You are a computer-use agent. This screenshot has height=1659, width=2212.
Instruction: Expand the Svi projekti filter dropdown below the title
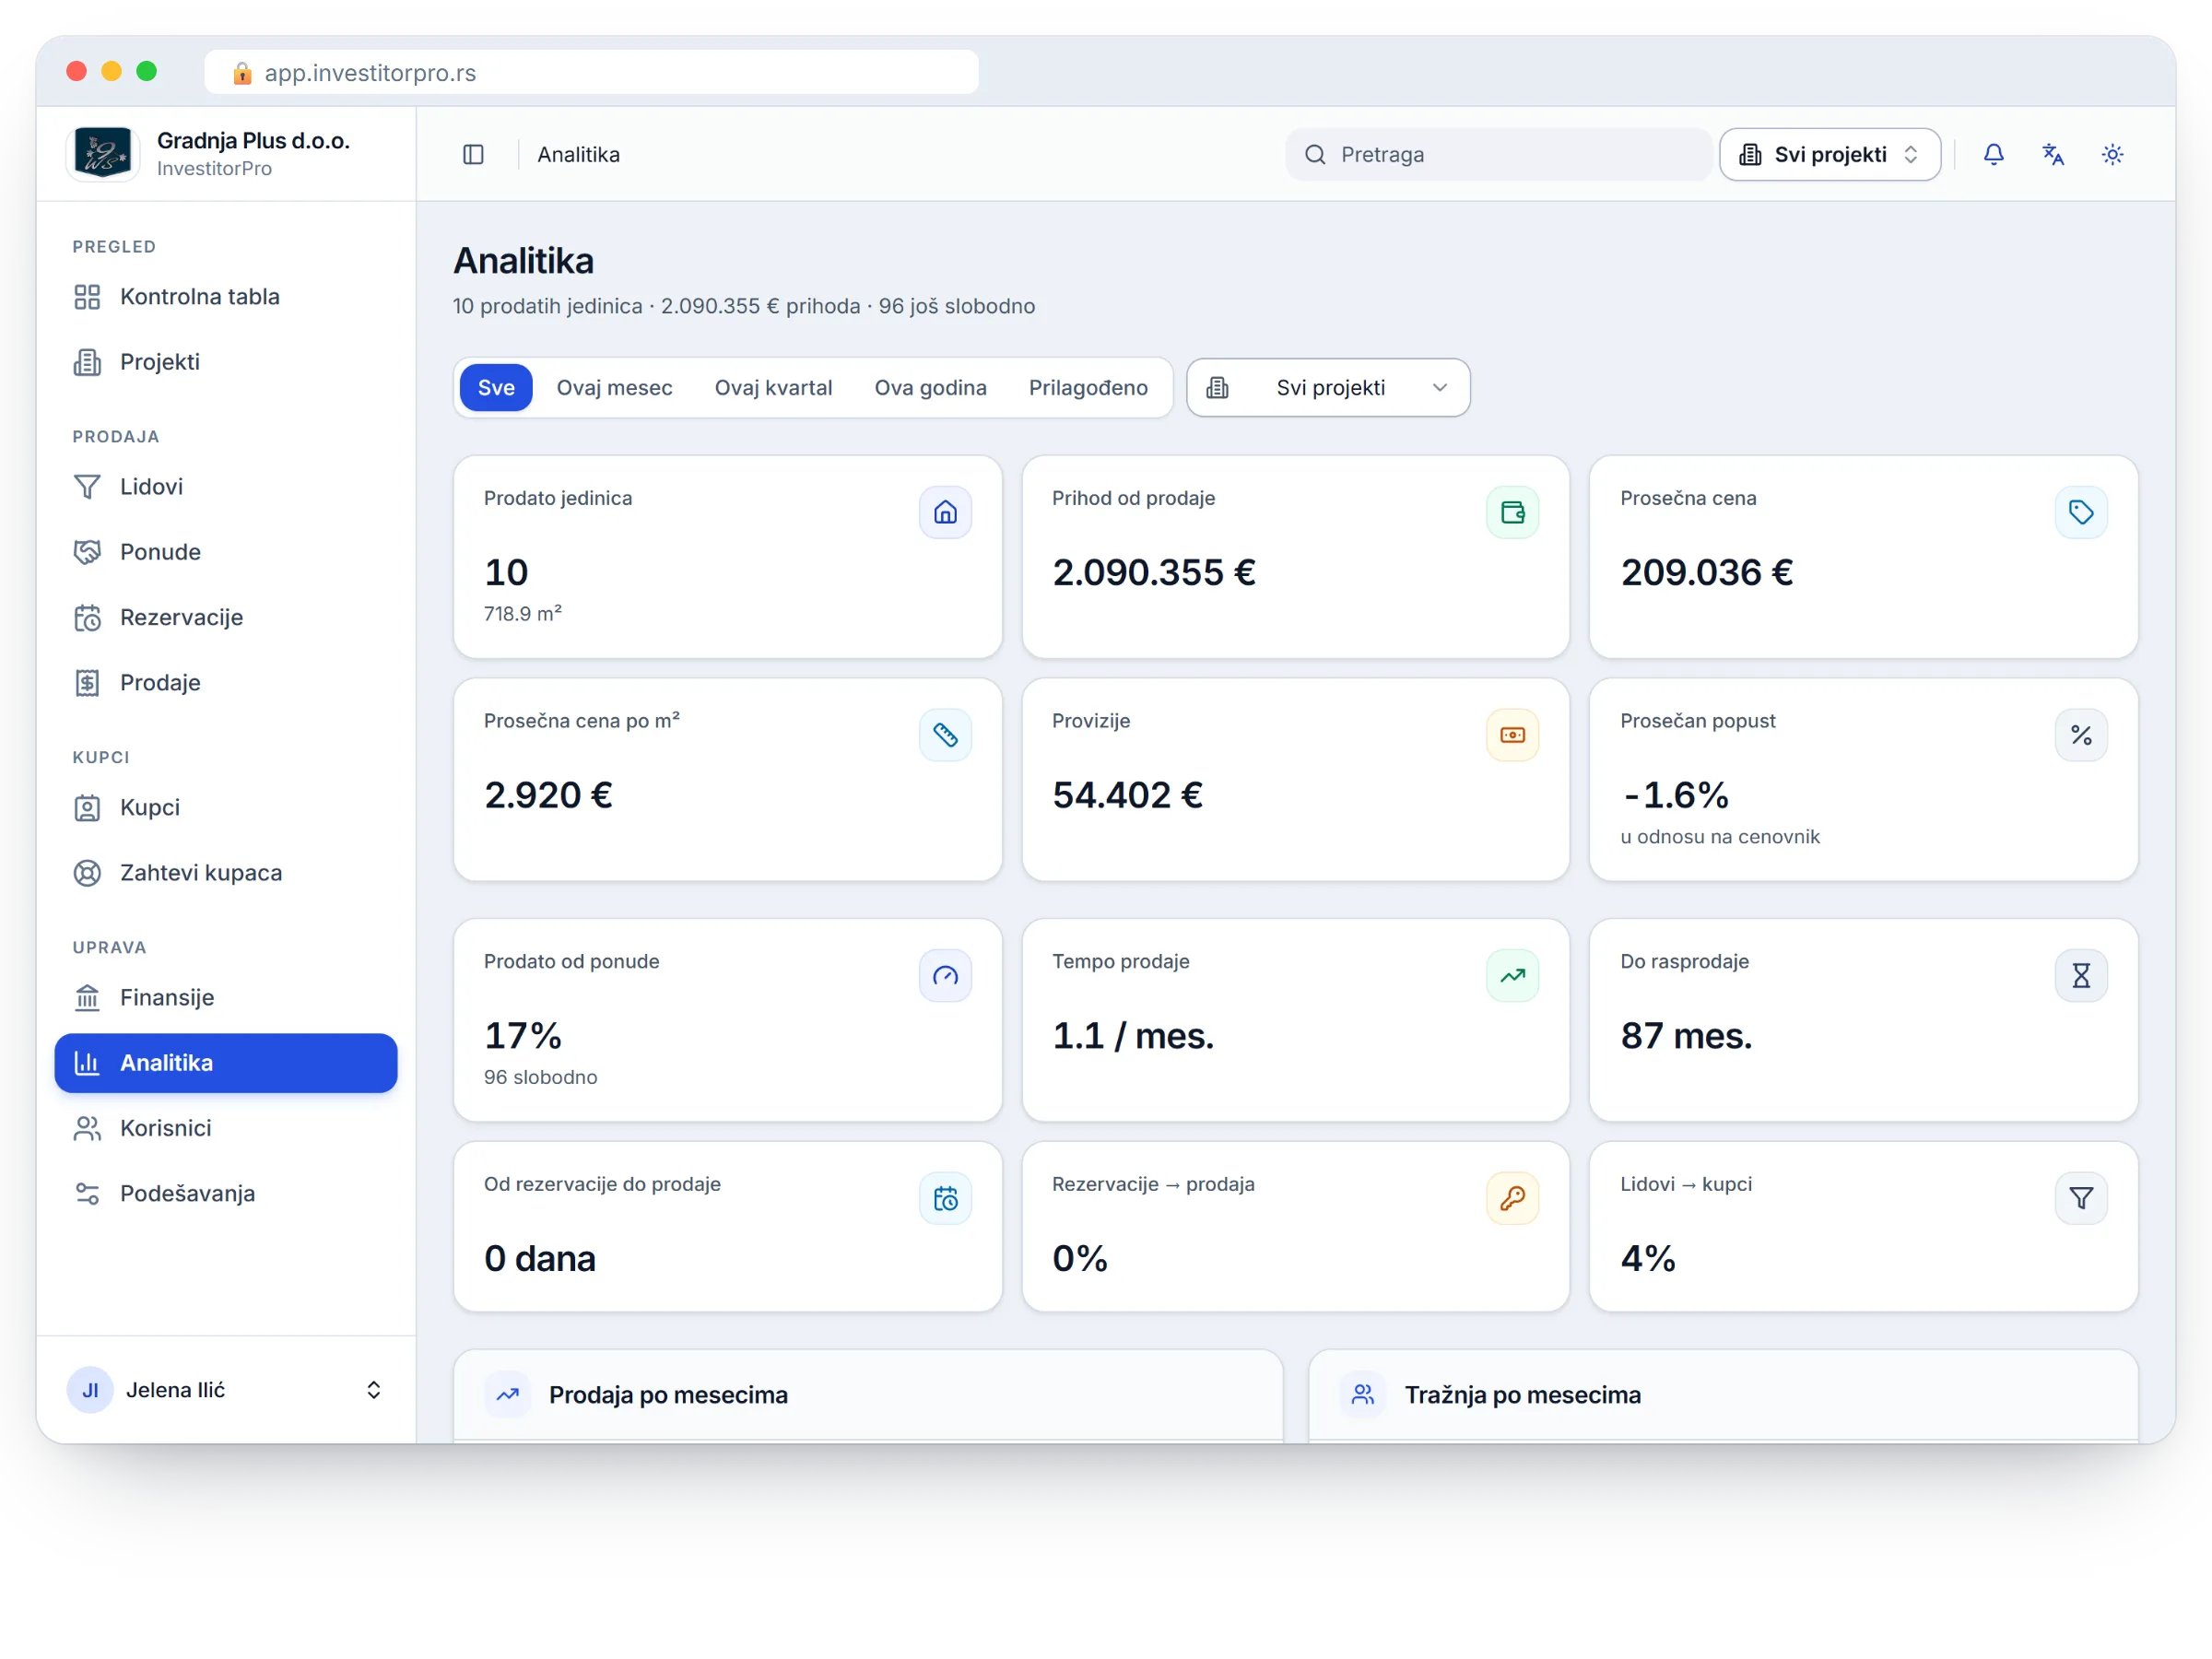click(1327, 387)
